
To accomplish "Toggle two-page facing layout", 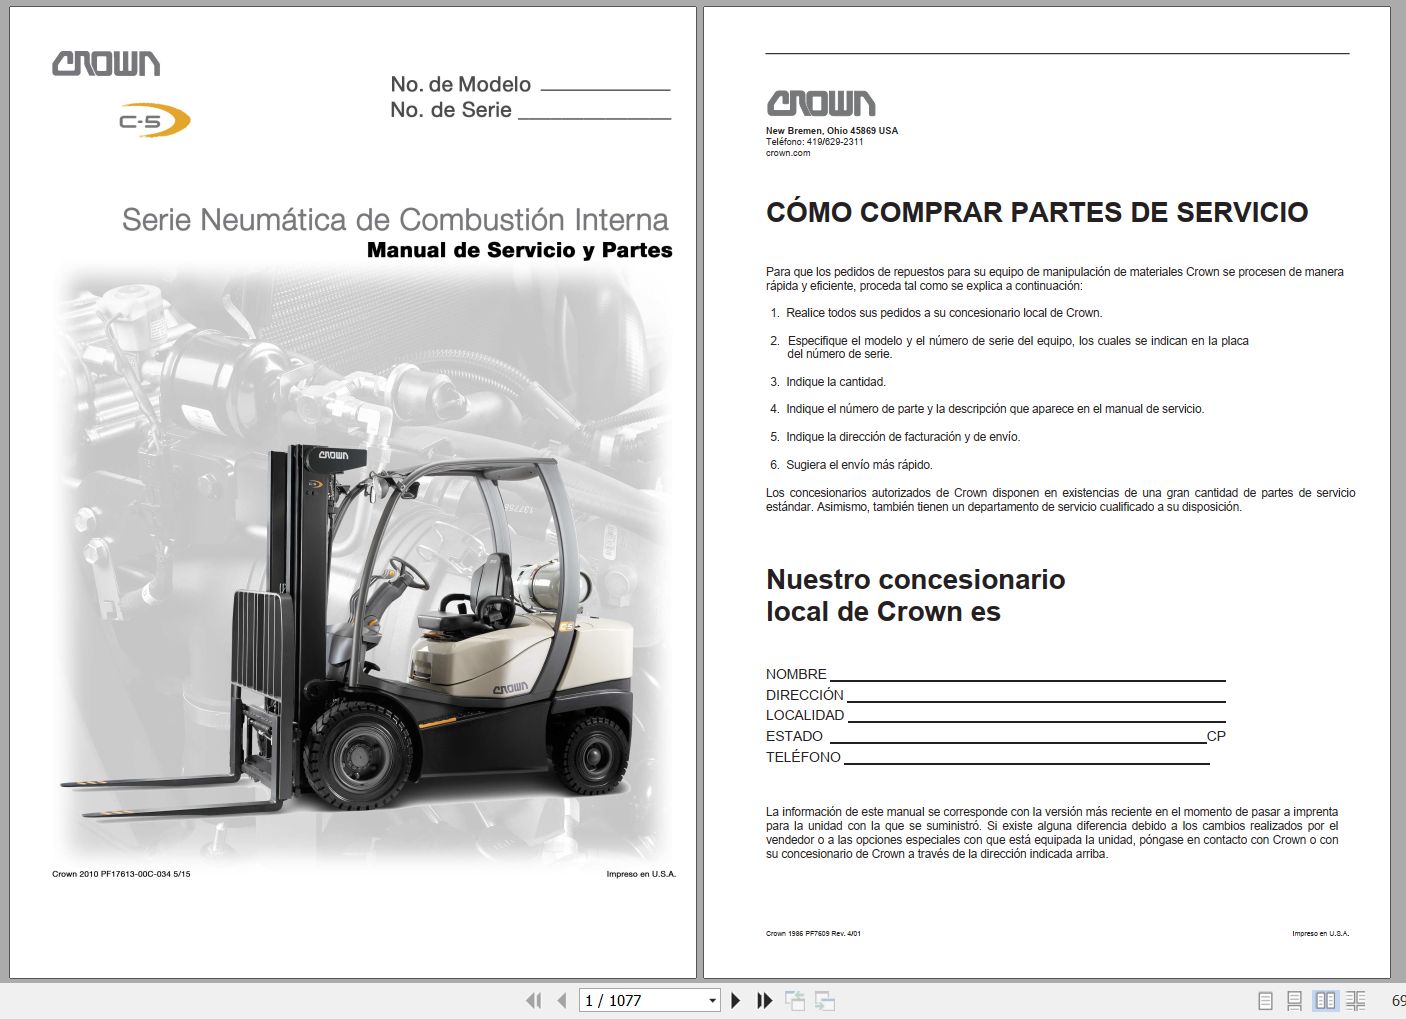I will coord(1325,1000).
